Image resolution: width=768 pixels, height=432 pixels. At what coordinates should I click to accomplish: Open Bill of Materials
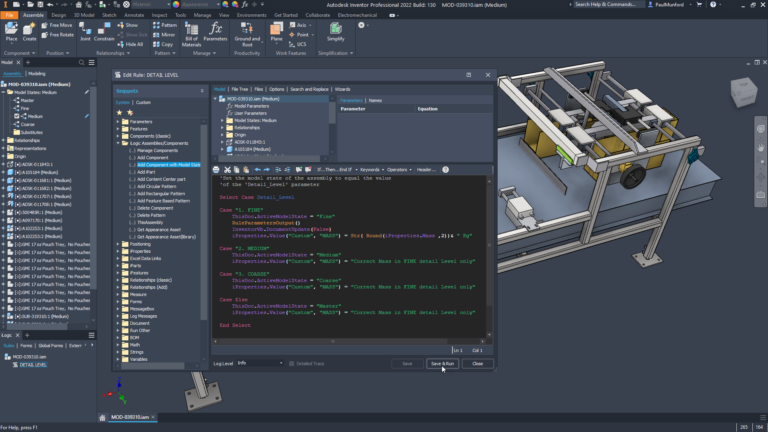pos(192,34)
